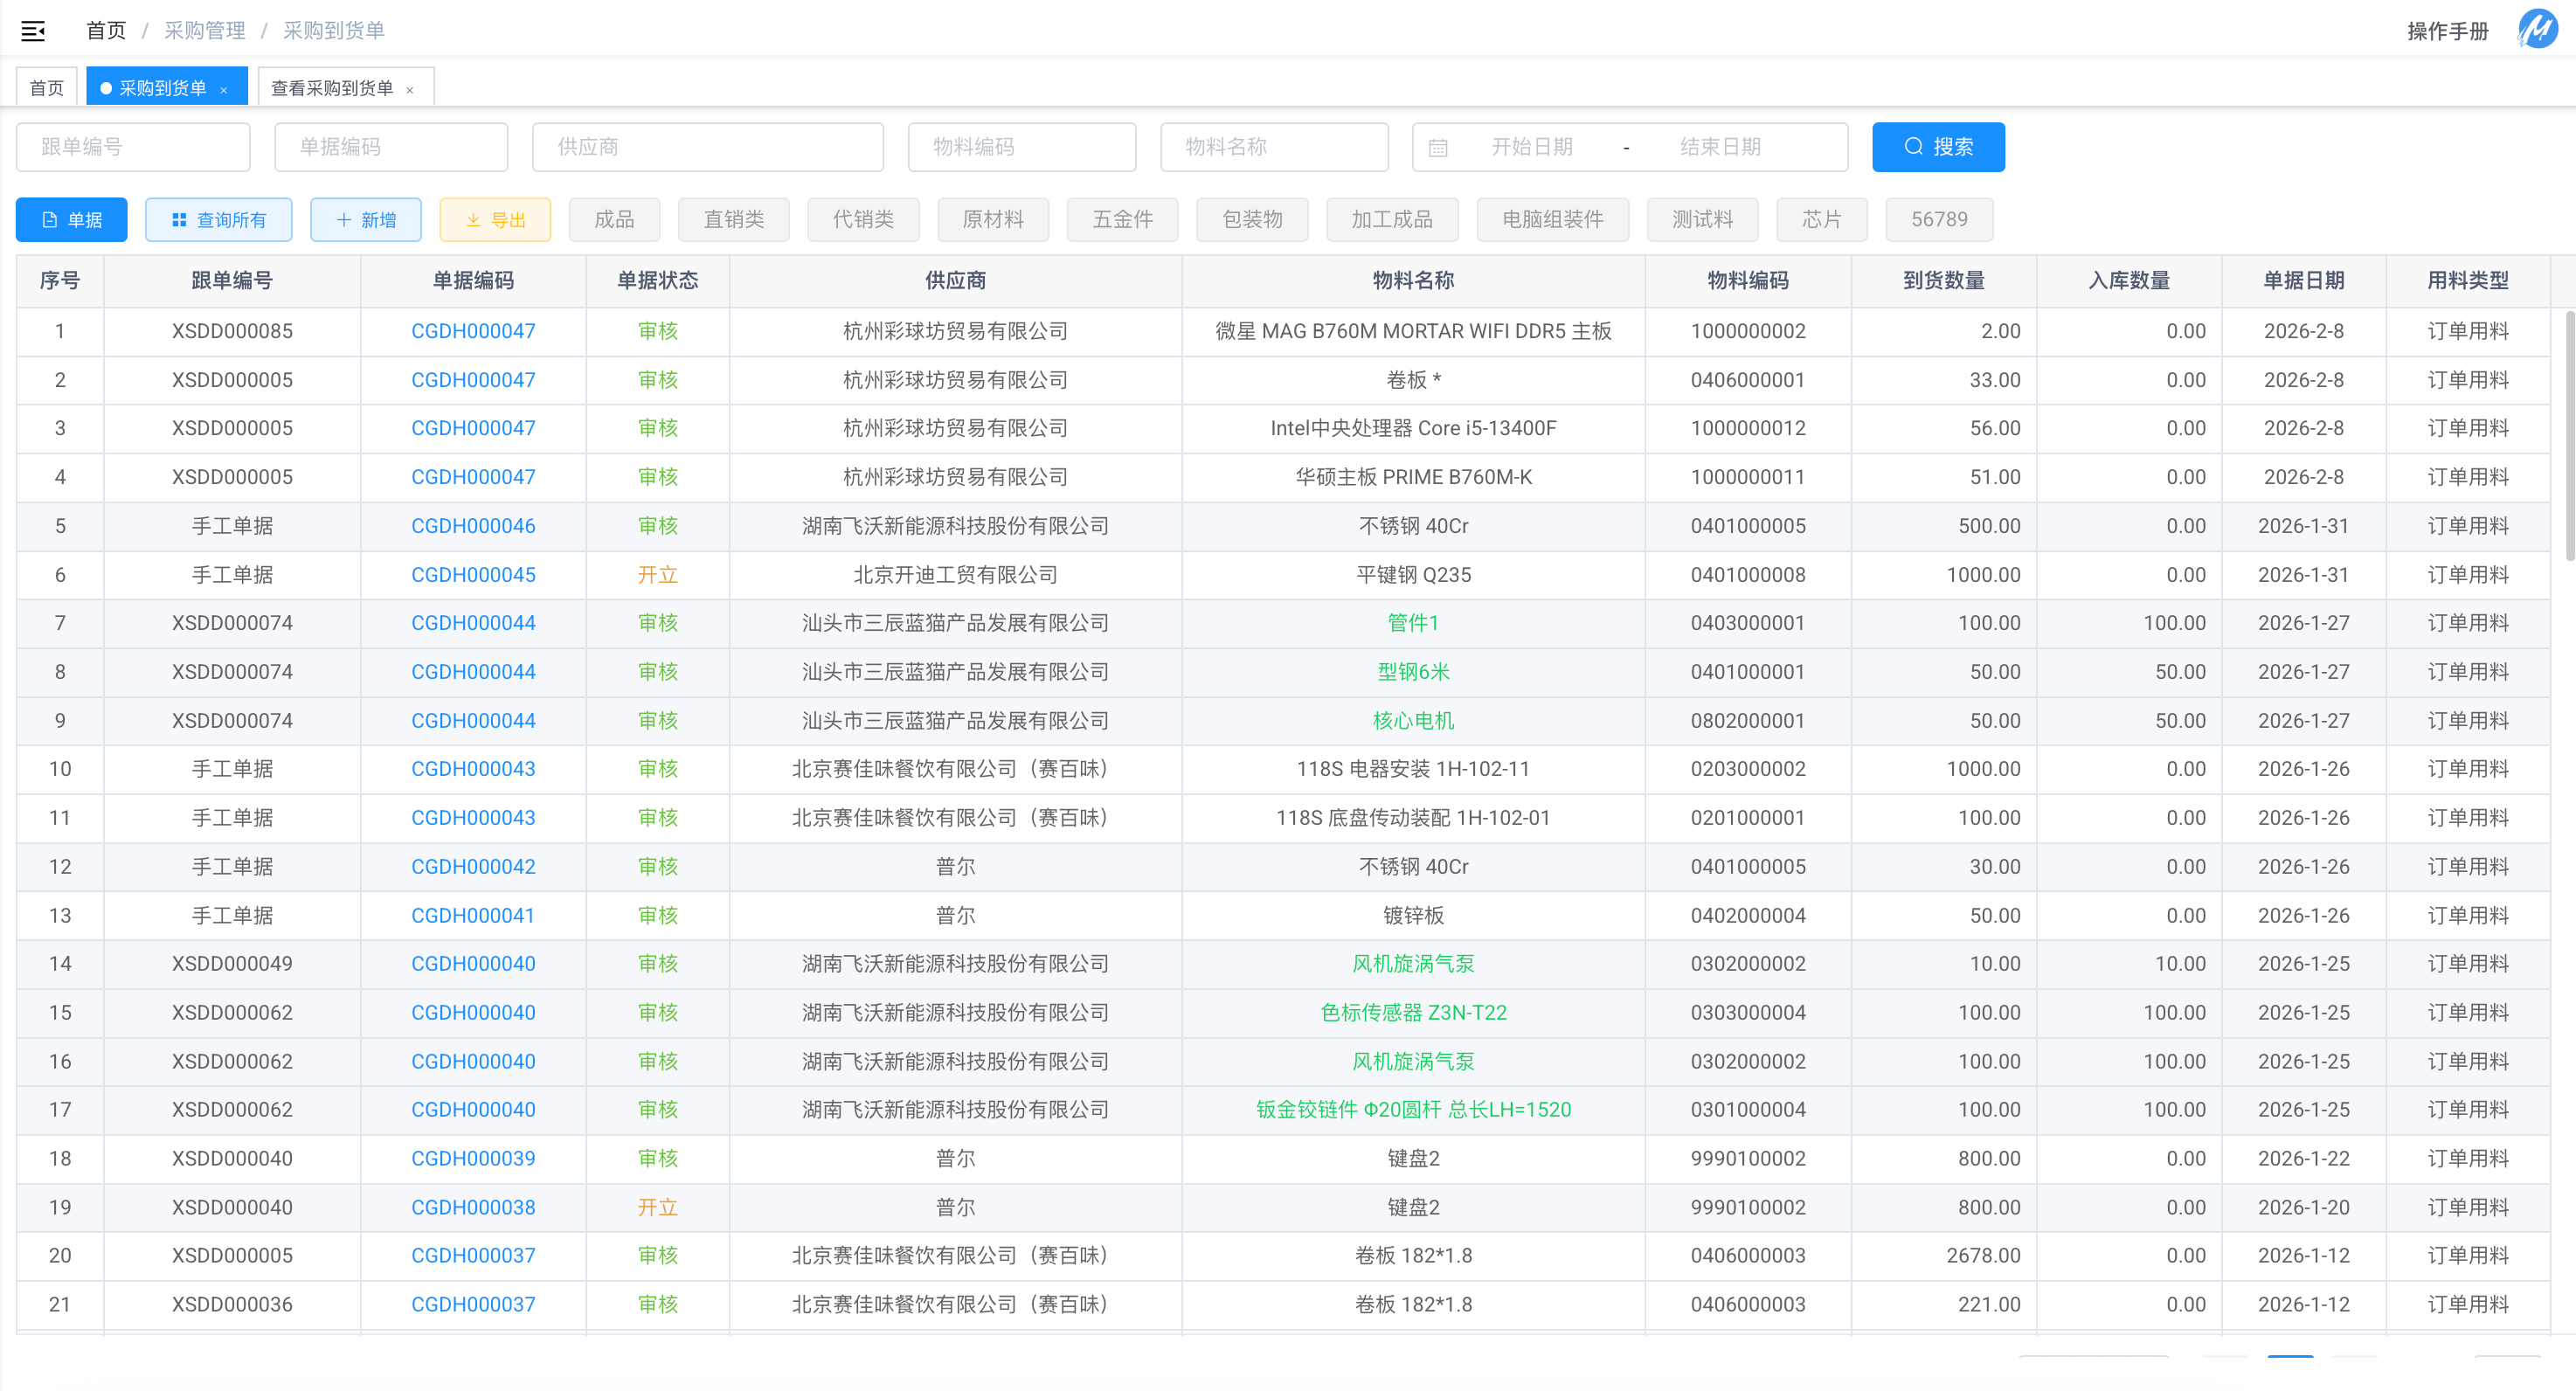Click the 供应商 search input field
Viewport: 2576px width, 1391px height.
tap(707, 147)
